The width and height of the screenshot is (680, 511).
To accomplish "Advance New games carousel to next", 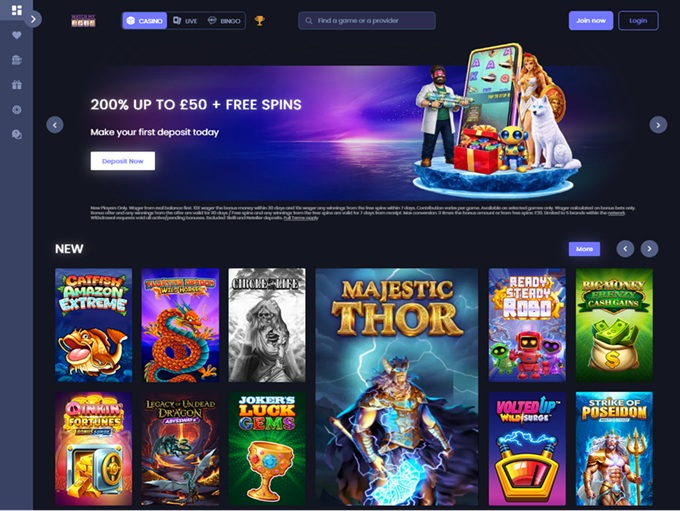I will [x=649, y=249].
